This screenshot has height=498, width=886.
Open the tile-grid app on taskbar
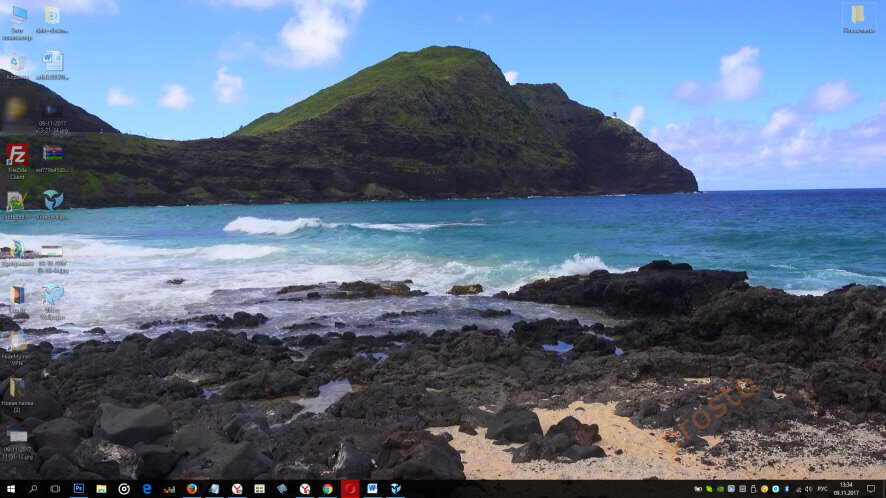coord(259,489)
